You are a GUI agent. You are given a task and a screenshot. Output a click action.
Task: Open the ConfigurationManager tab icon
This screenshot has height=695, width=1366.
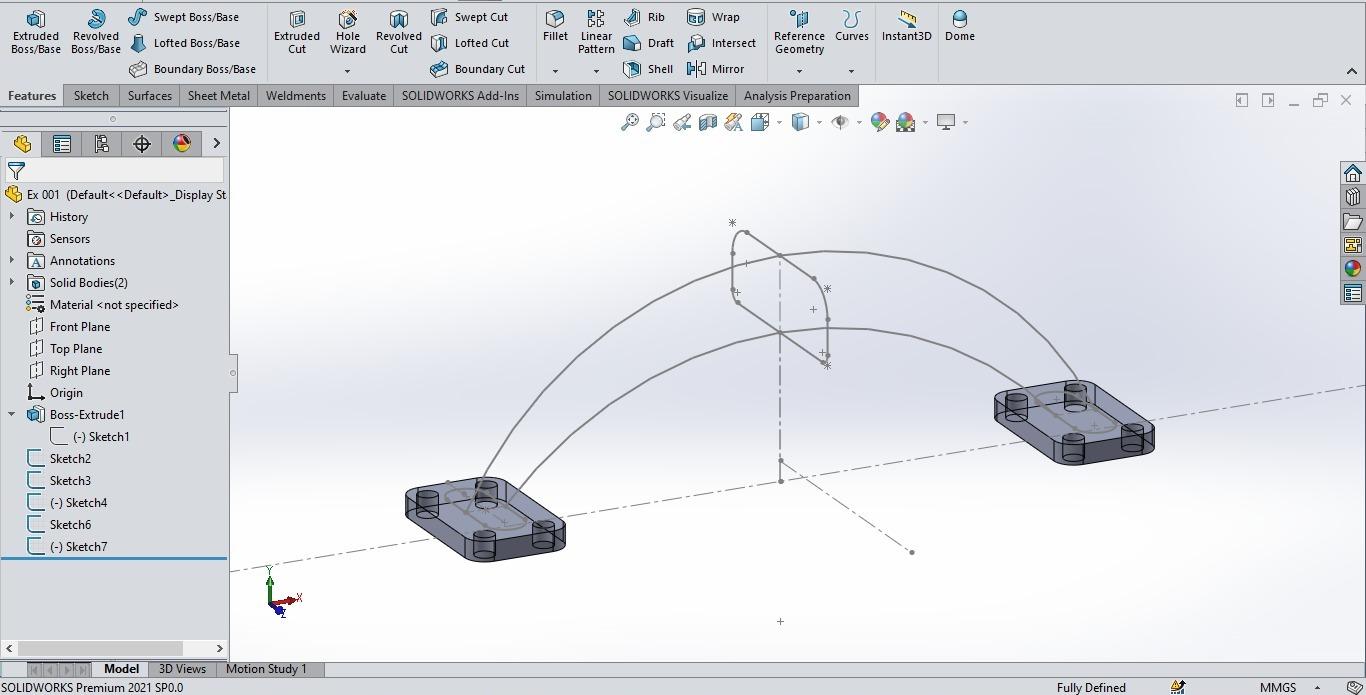click(101, 144)
